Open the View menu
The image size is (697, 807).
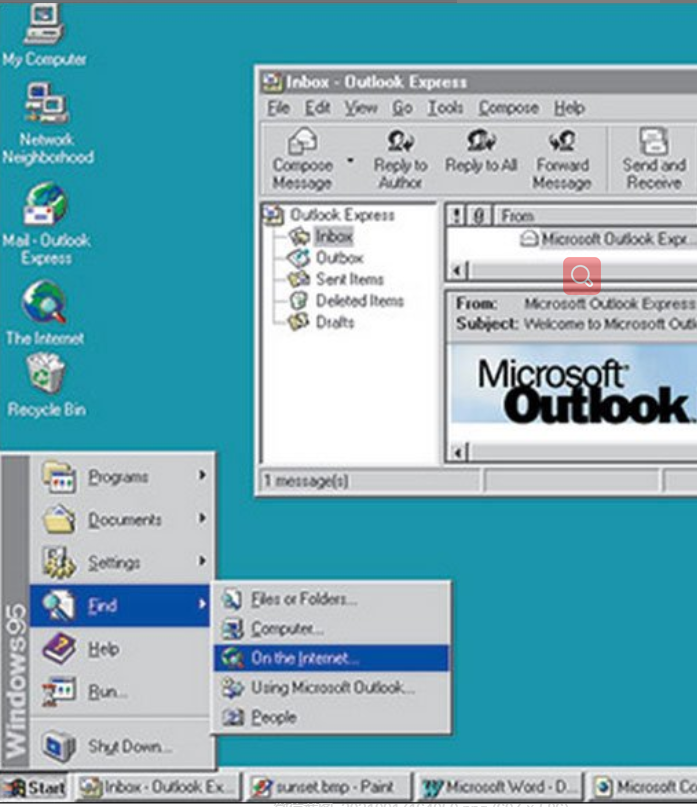361,108
